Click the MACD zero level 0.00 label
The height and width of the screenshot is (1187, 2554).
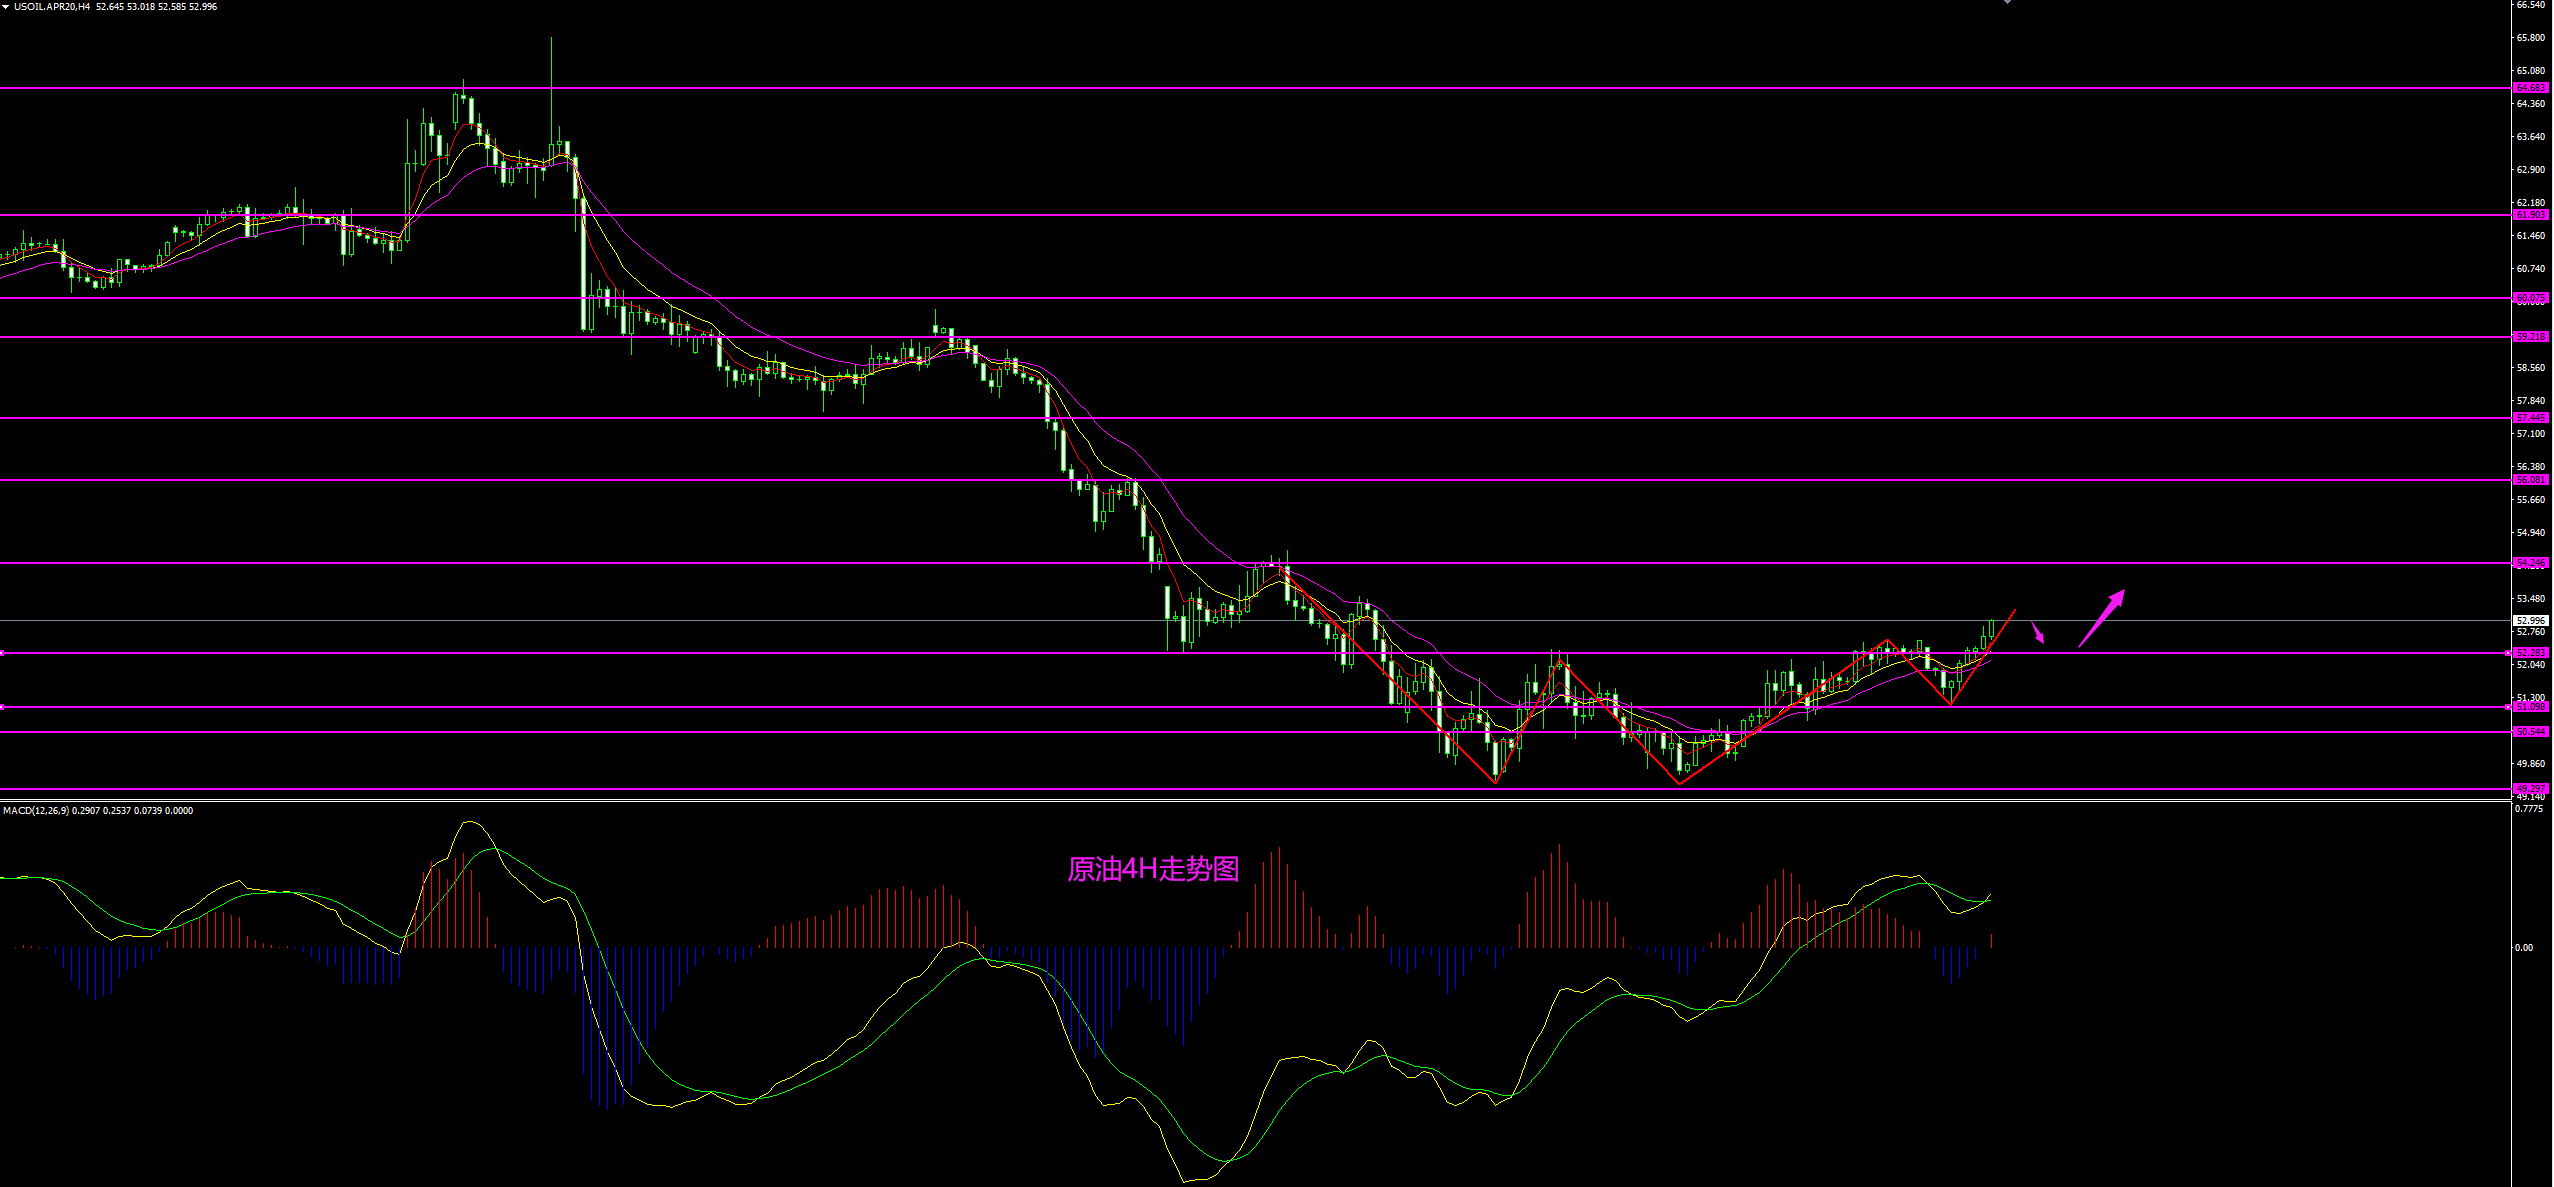[x=2525, y=948]
